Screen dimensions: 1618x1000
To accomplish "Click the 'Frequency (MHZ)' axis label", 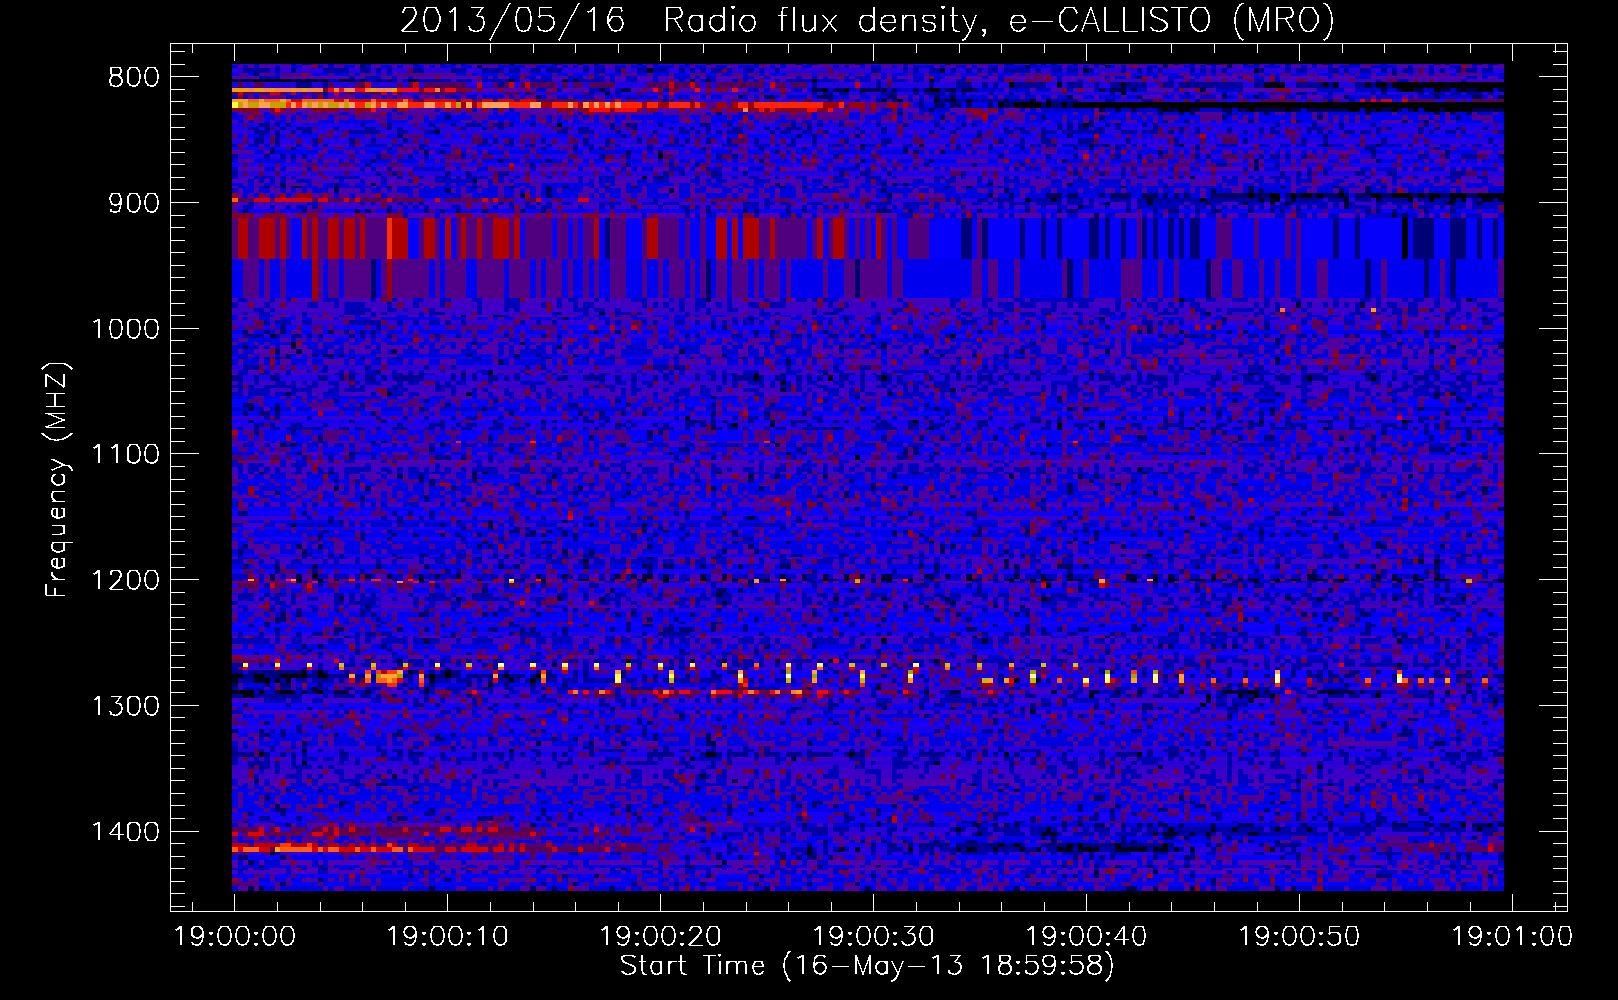I will click(x=57, y=480).
